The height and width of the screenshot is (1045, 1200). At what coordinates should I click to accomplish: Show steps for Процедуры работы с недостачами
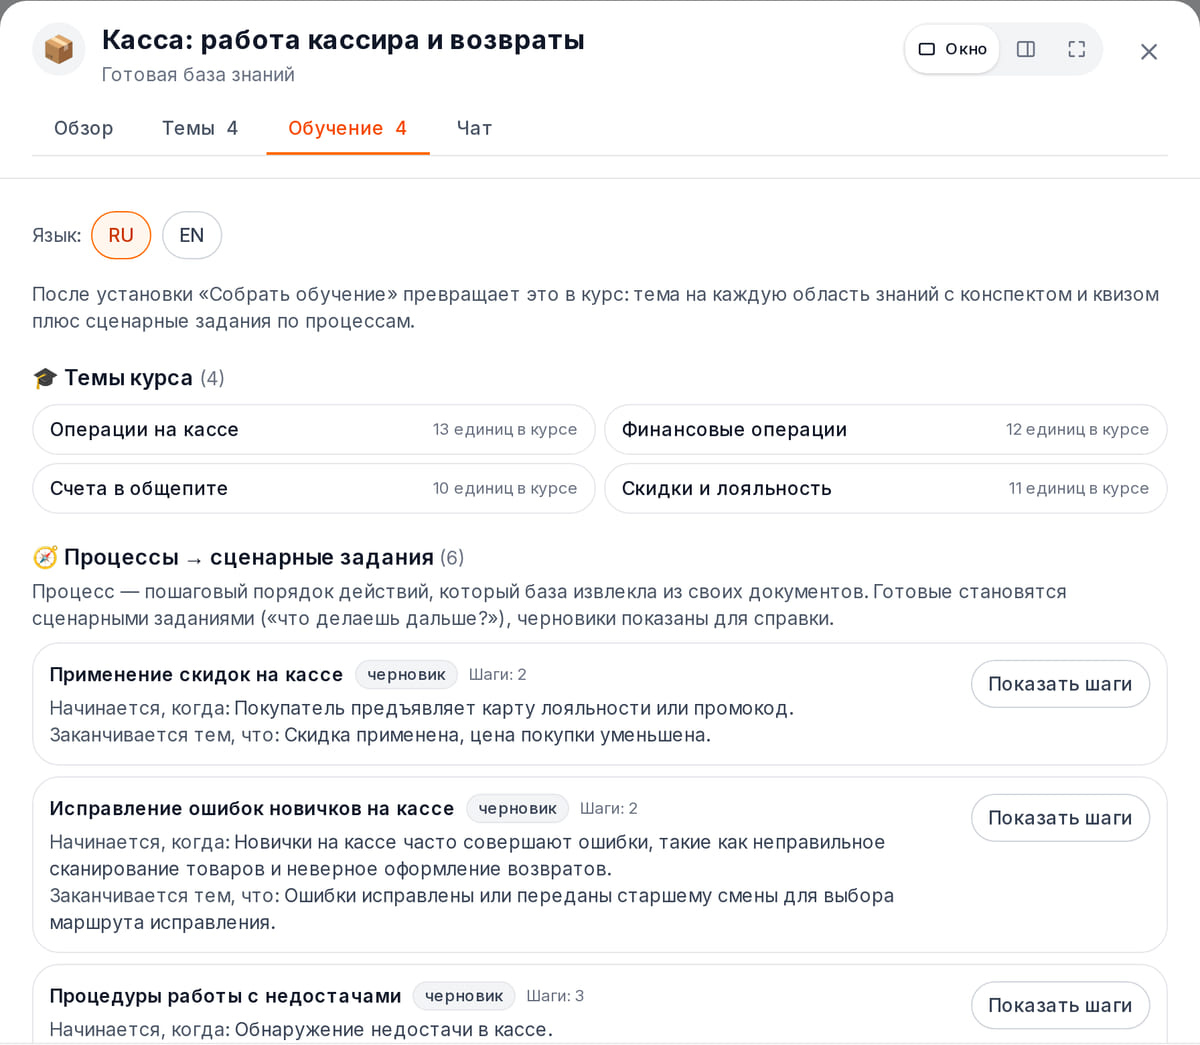[1060, 1006]
